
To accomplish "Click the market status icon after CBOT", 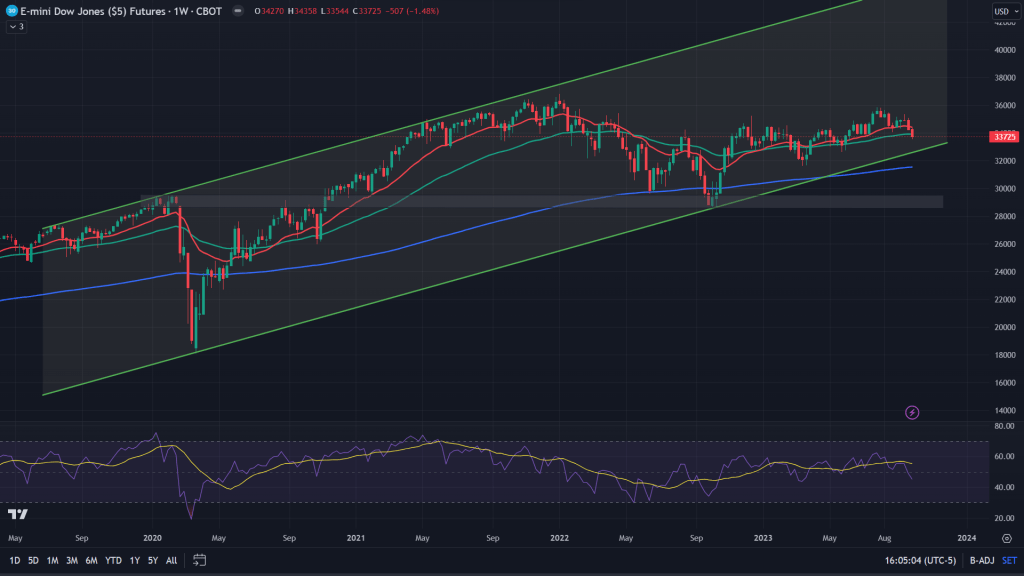I will coord(236,12).
